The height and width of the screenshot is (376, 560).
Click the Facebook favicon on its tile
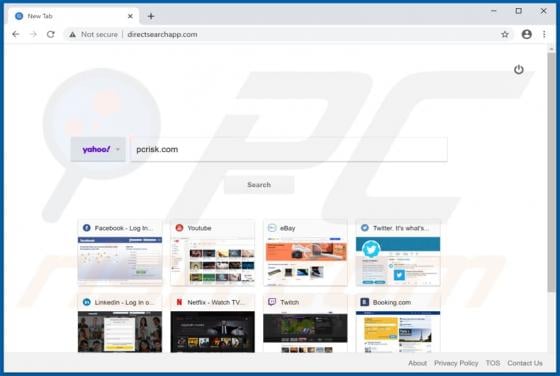(x=86, y=228)
